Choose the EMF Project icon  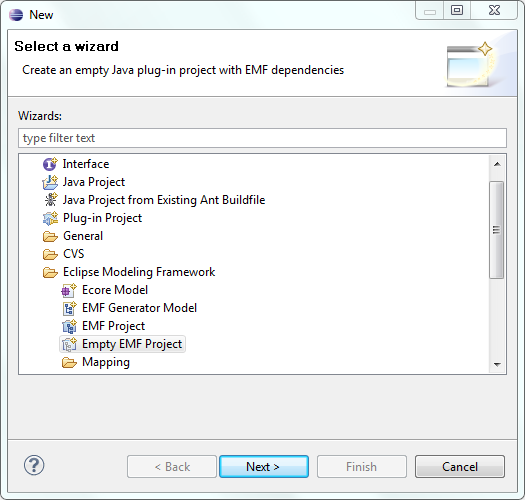click(69, 327)
